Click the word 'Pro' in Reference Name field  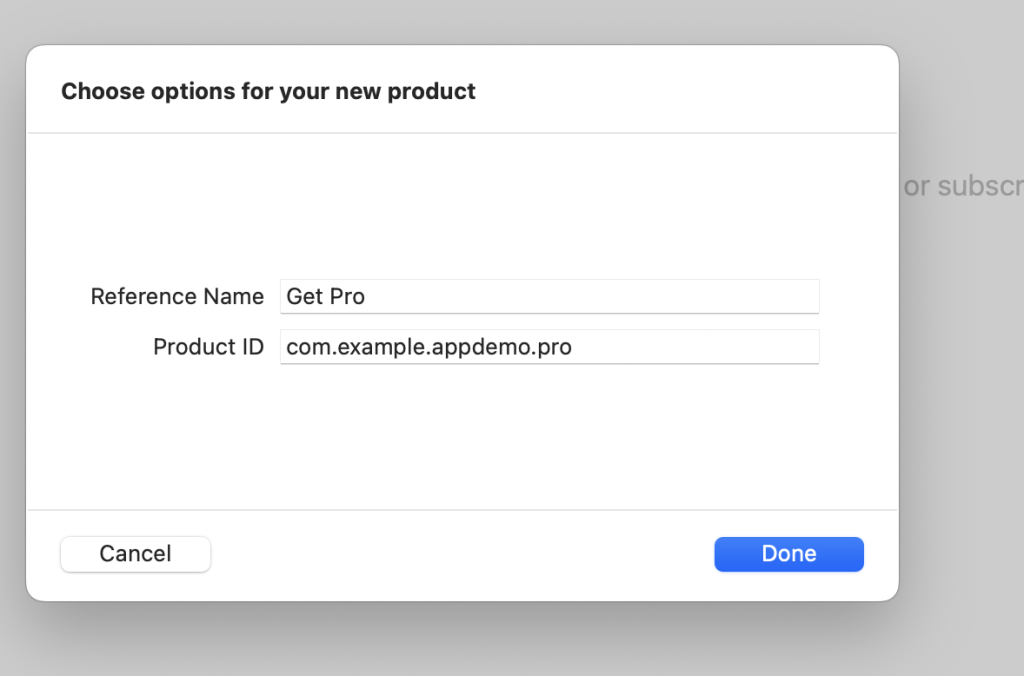click(346, 297)
